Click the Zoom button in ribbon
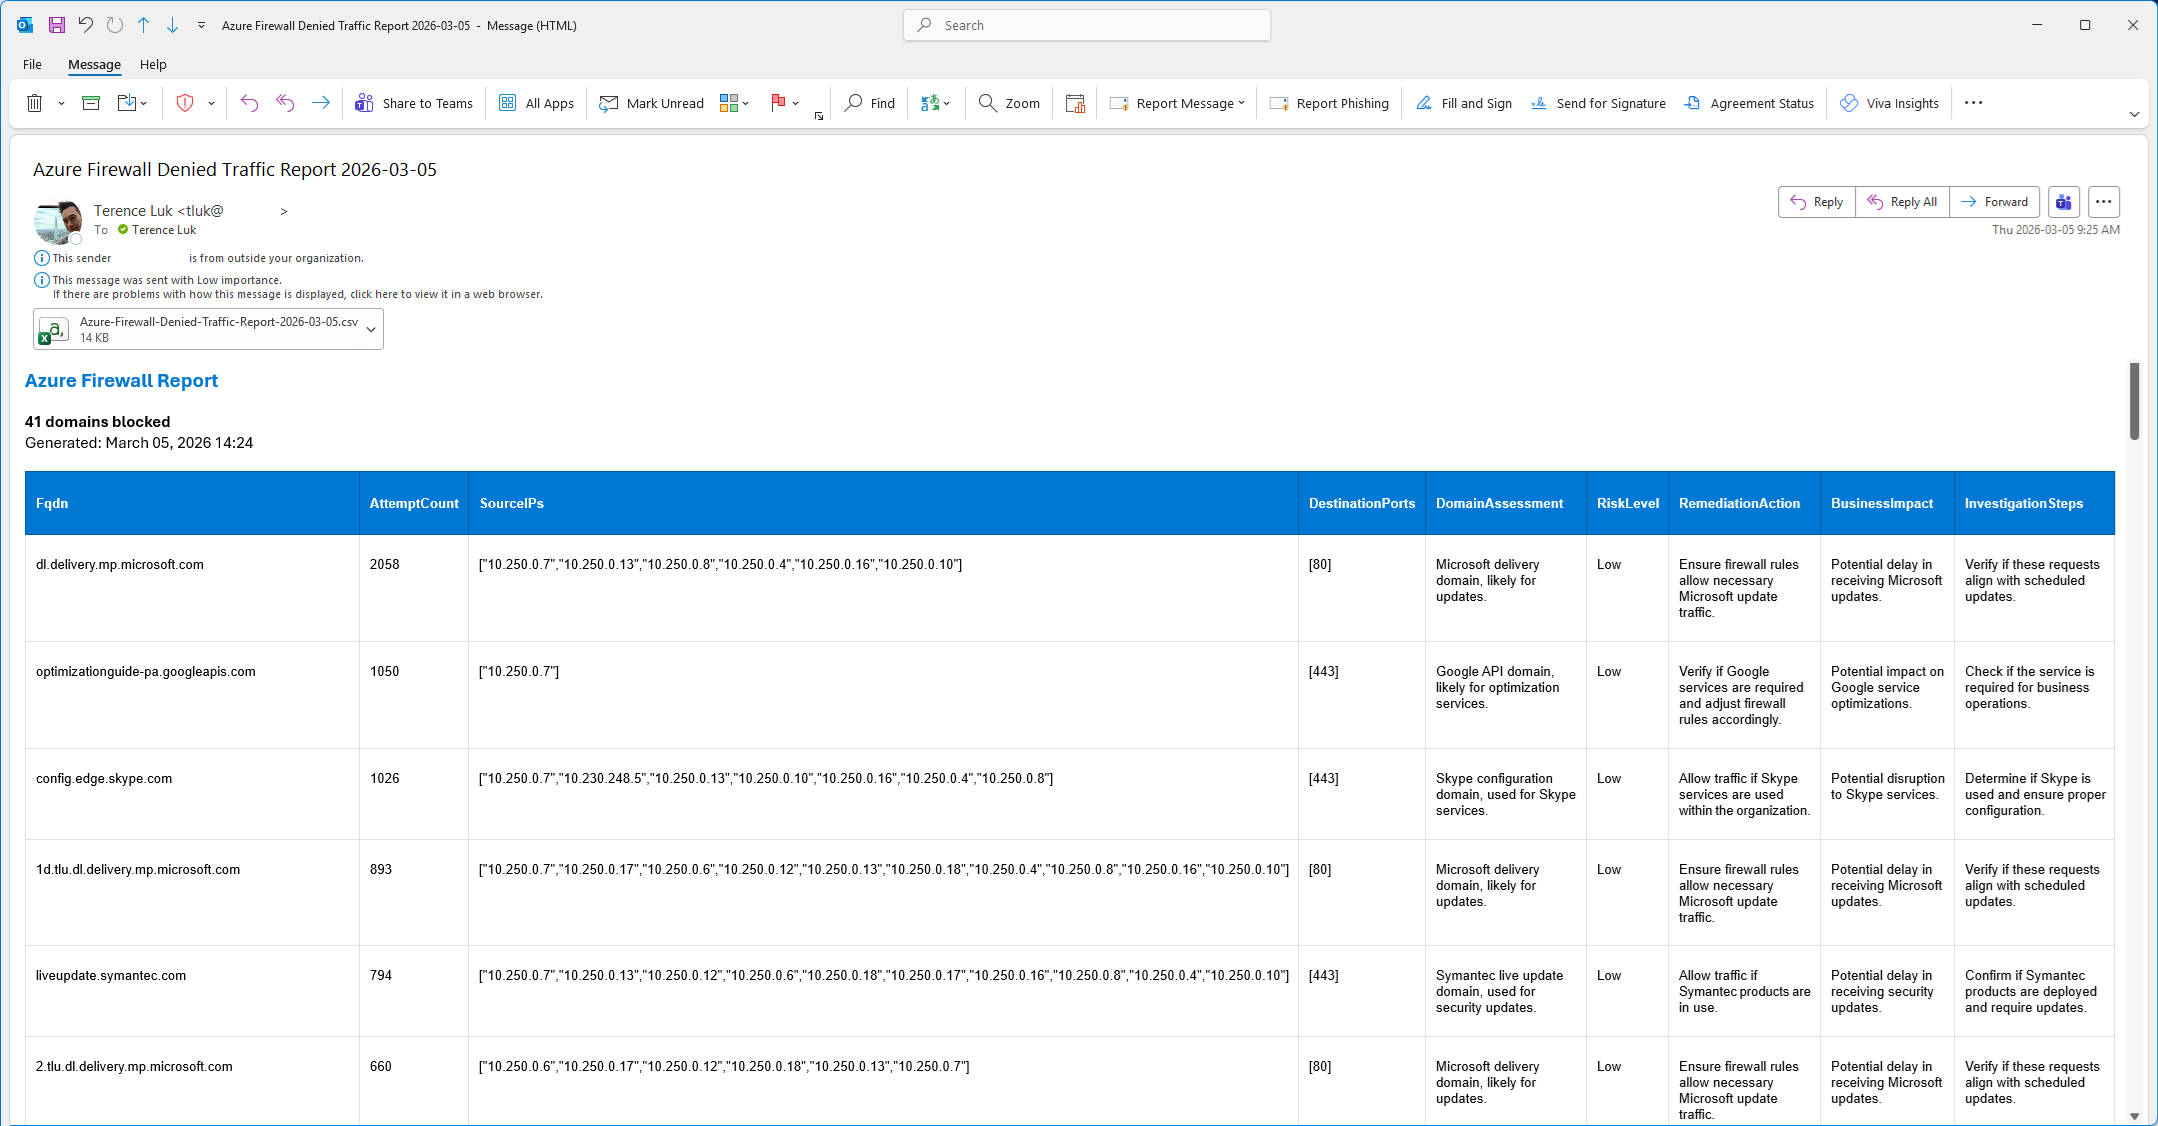Image resolution: width=2158 pixels, height=1126 pixels. point(1009,103)
